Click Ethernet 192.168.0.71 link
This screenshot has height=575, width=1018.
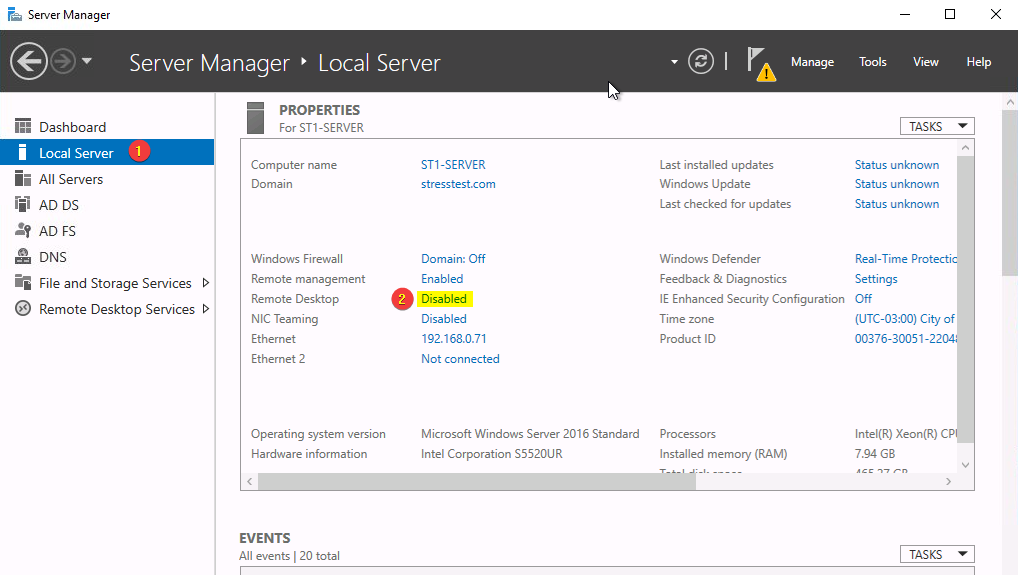click(453, 338)
